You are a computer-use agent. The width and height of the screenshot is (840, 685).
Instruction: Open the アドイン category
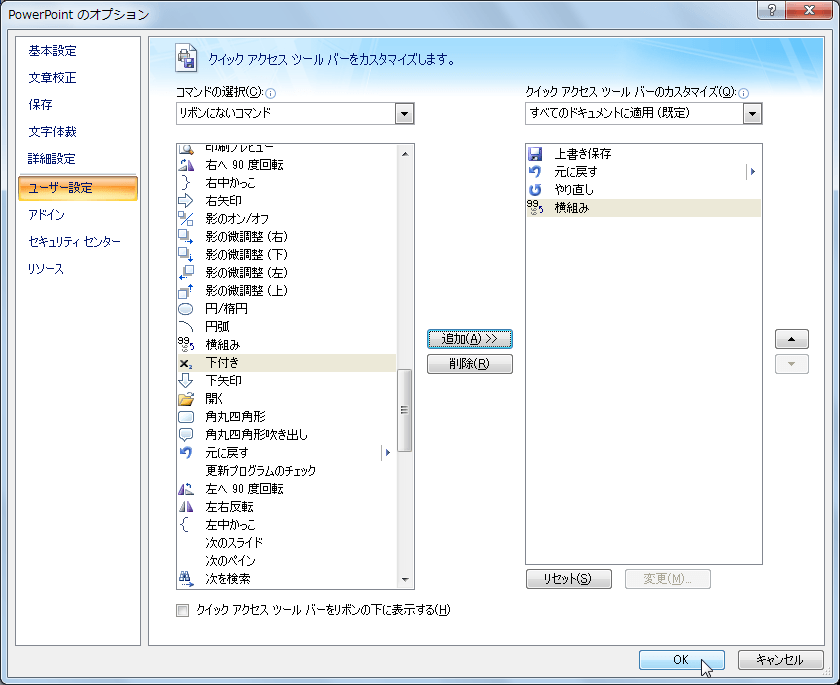tap(47, 215)
